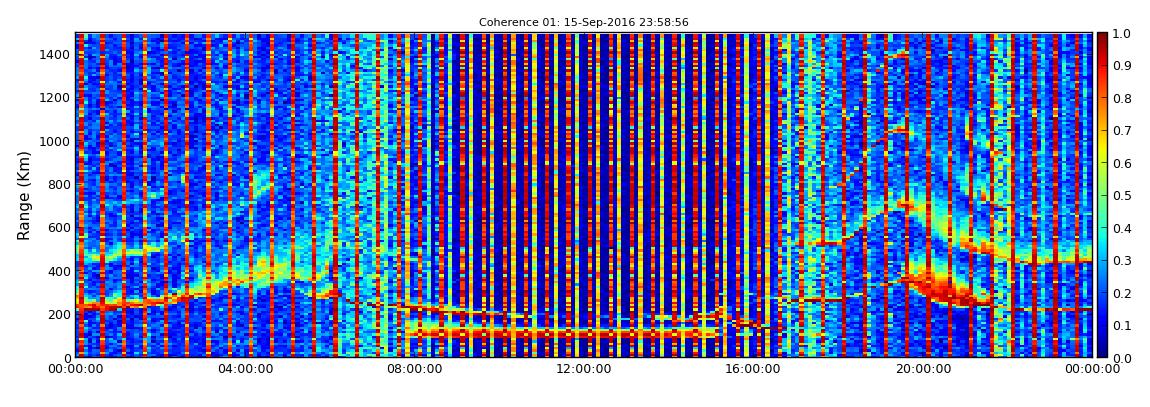Click the 600 tick label on the range axis
The image size is (1150, 407).
tap(59, 227)
